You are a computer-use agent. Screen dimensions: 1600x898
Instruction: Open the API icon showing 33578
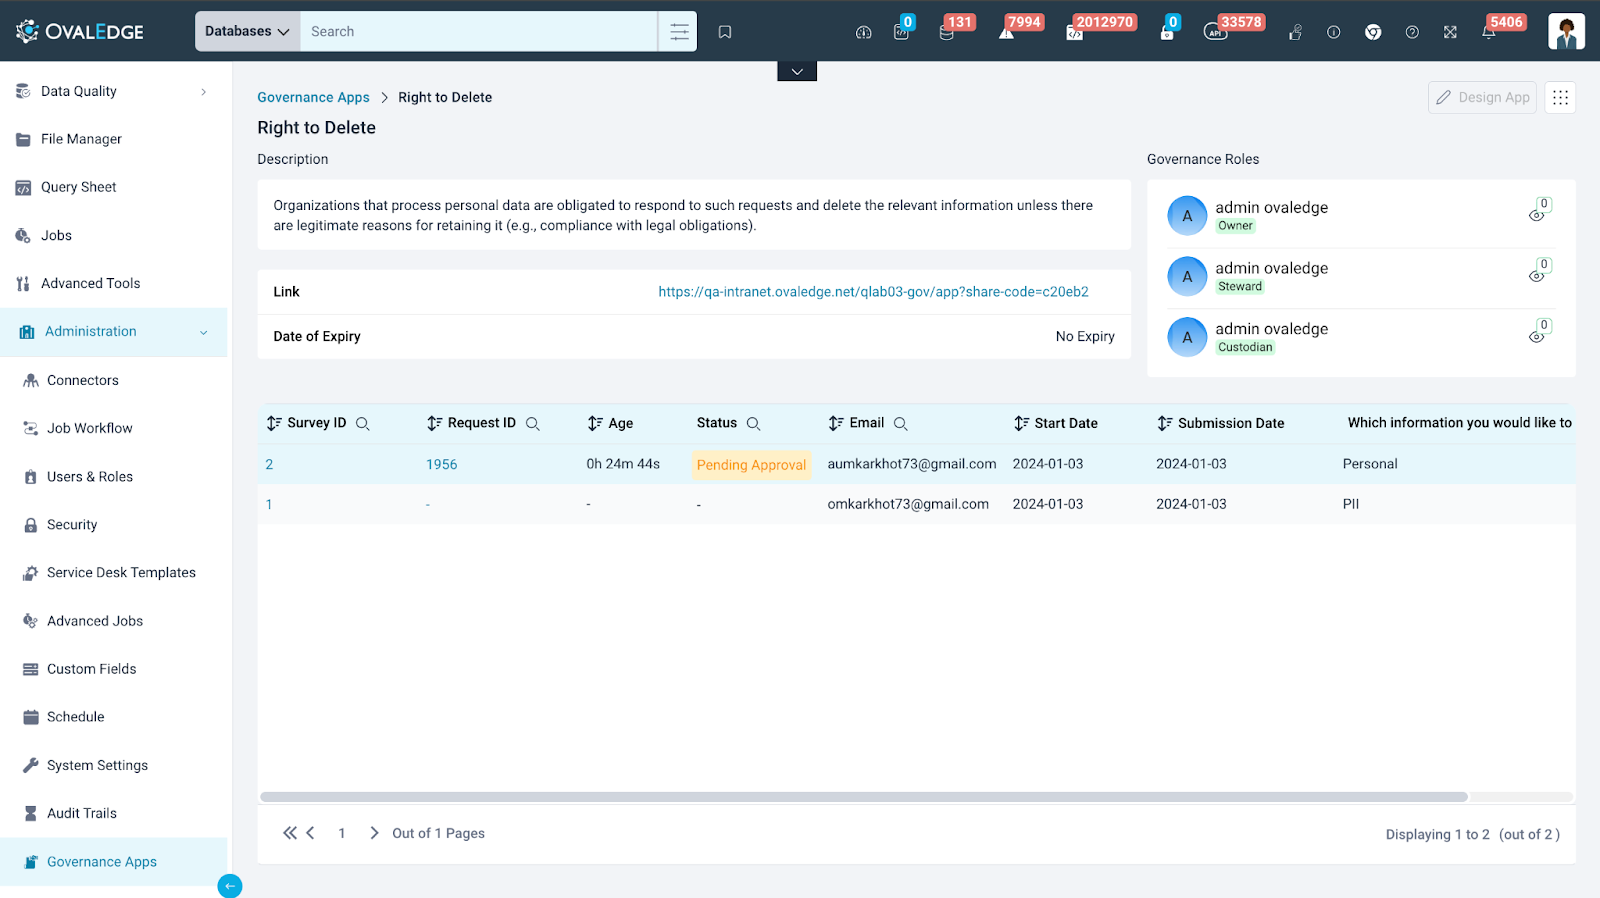click(x=1215, y=32)
